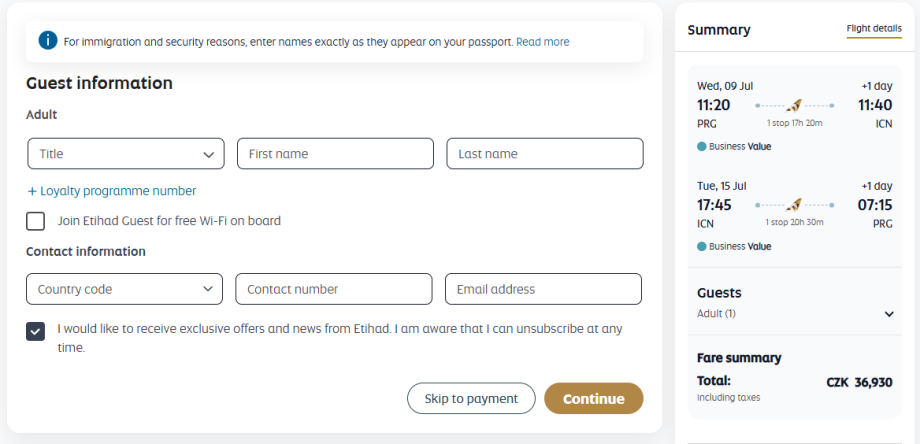Click the teal dot beside outbound Business Value
Image resolution: width=920 pixels, height=444 pixels.
coord(702,146)
